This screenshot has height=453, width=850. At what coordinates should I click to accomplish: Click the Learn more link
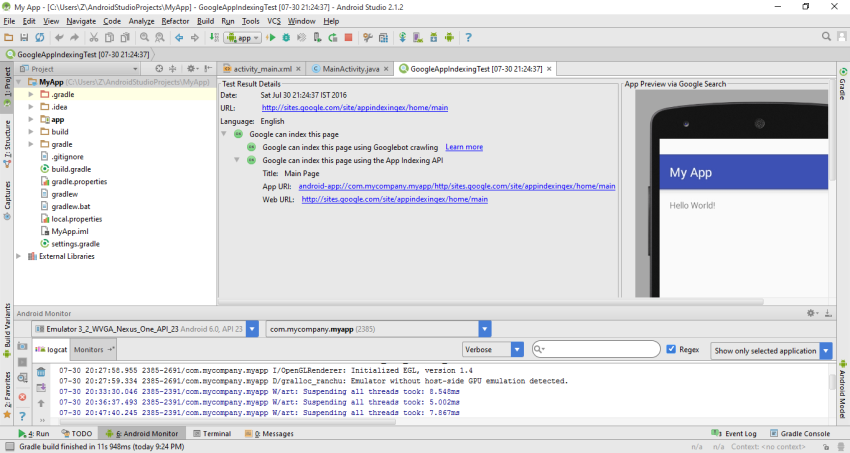point(464,147)
